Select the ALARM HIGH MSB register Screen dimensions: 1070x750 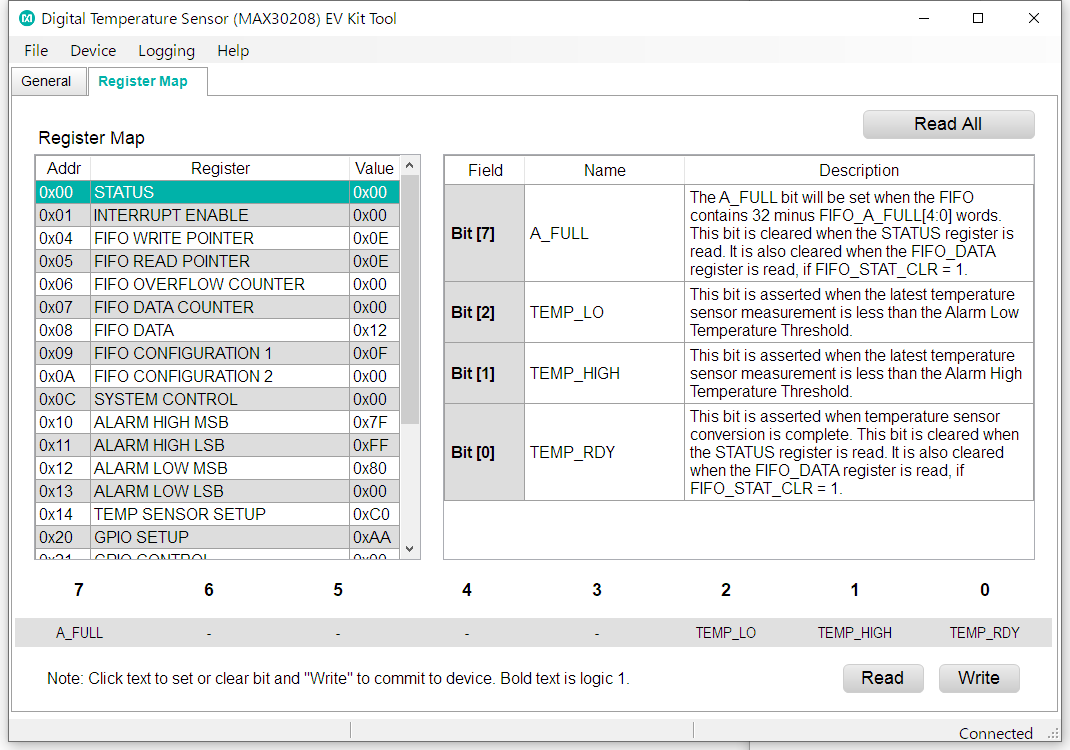coord(217,422)
